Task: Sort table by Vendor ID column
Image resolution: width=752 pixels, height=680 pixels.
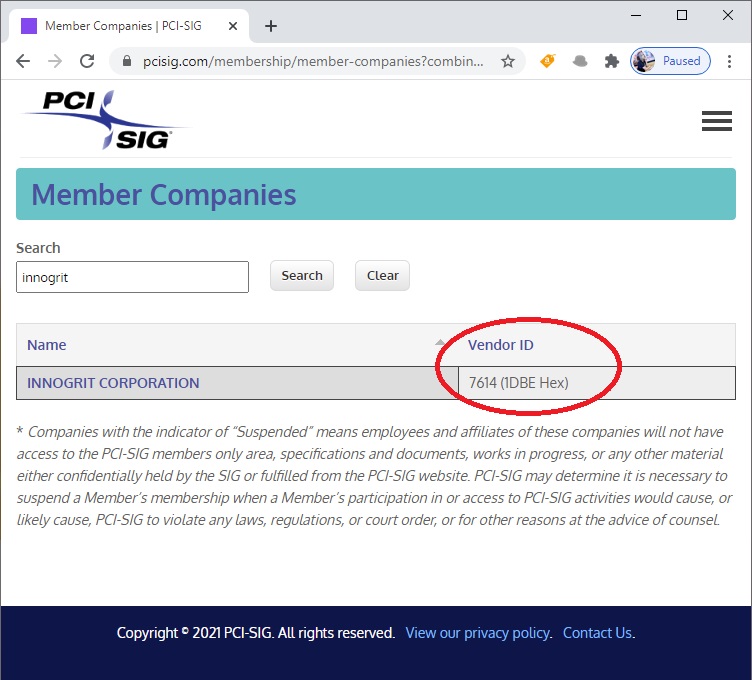Action: [x=500, y=345]
